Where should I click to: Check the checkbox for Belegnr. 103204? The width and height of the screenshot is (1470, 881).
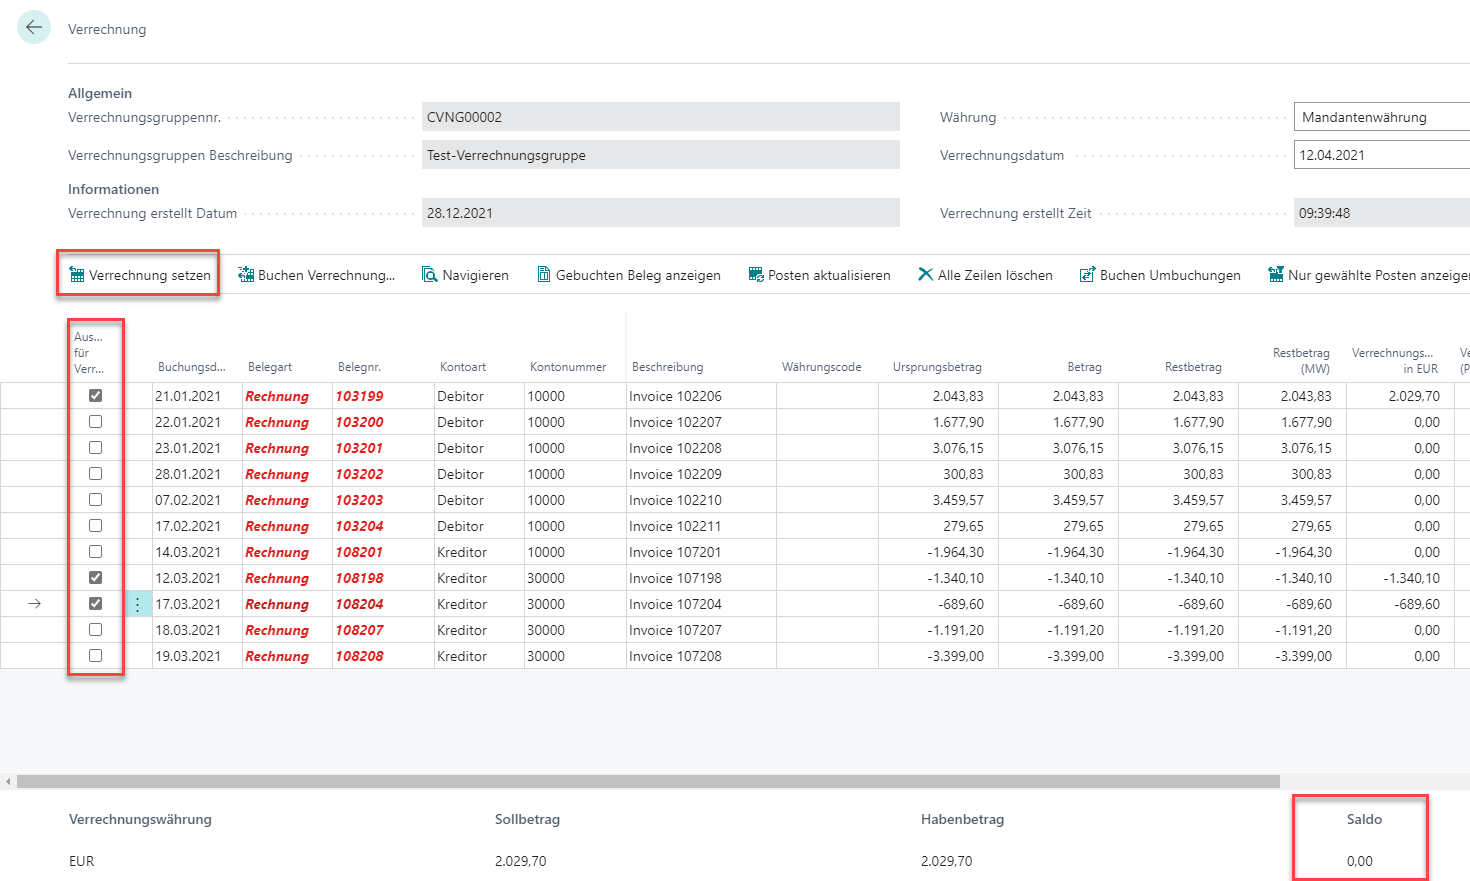96,526
